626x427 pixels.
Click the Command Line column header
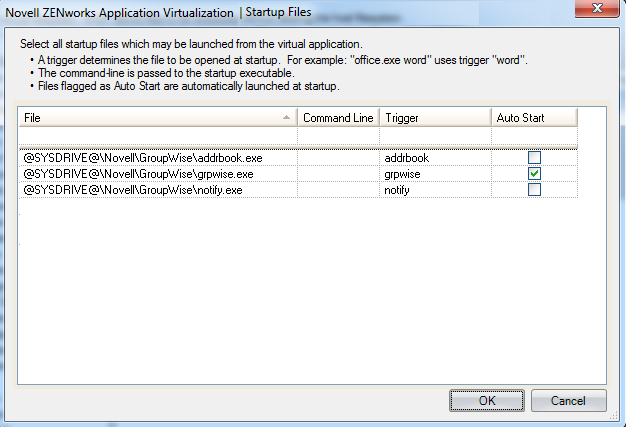pyautogui.click(x=339, y=118)
